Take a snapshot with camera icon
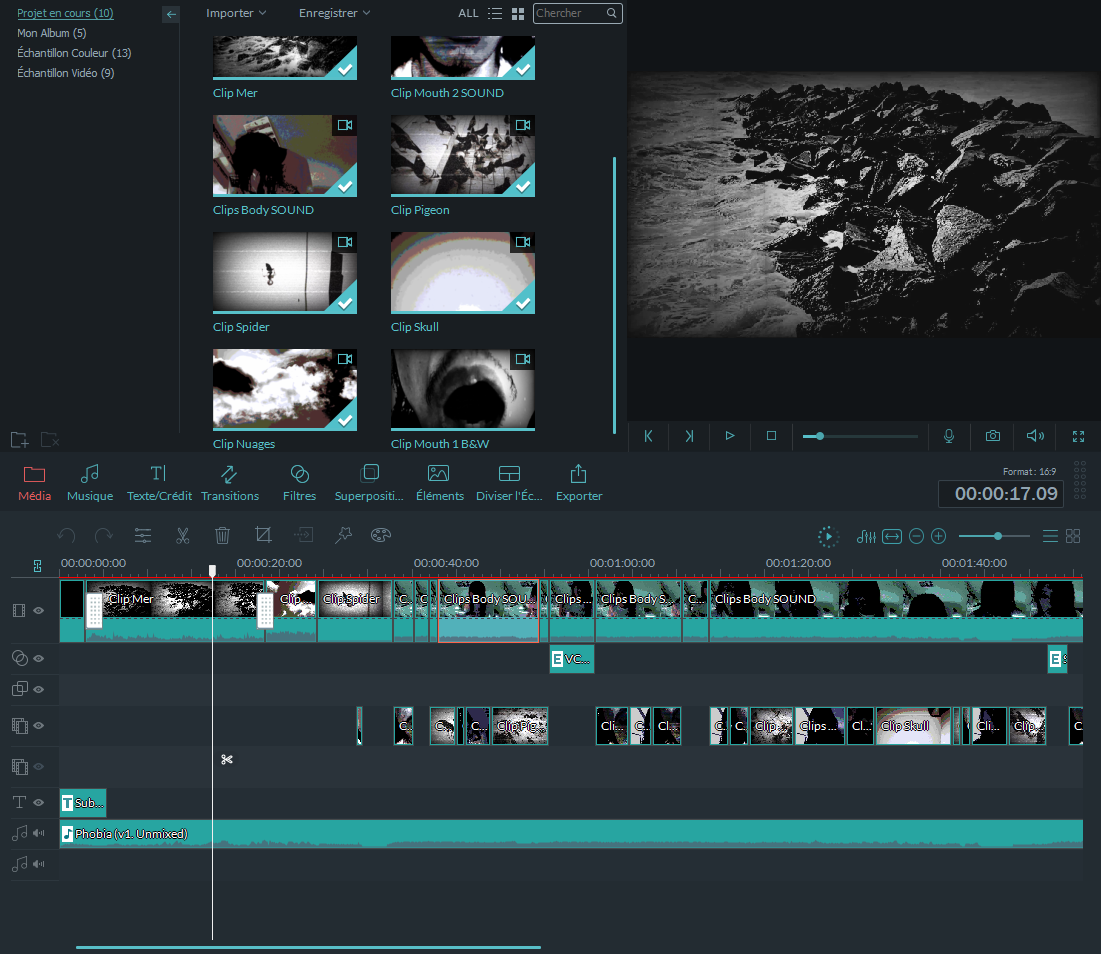 click(x=993, y=436)
